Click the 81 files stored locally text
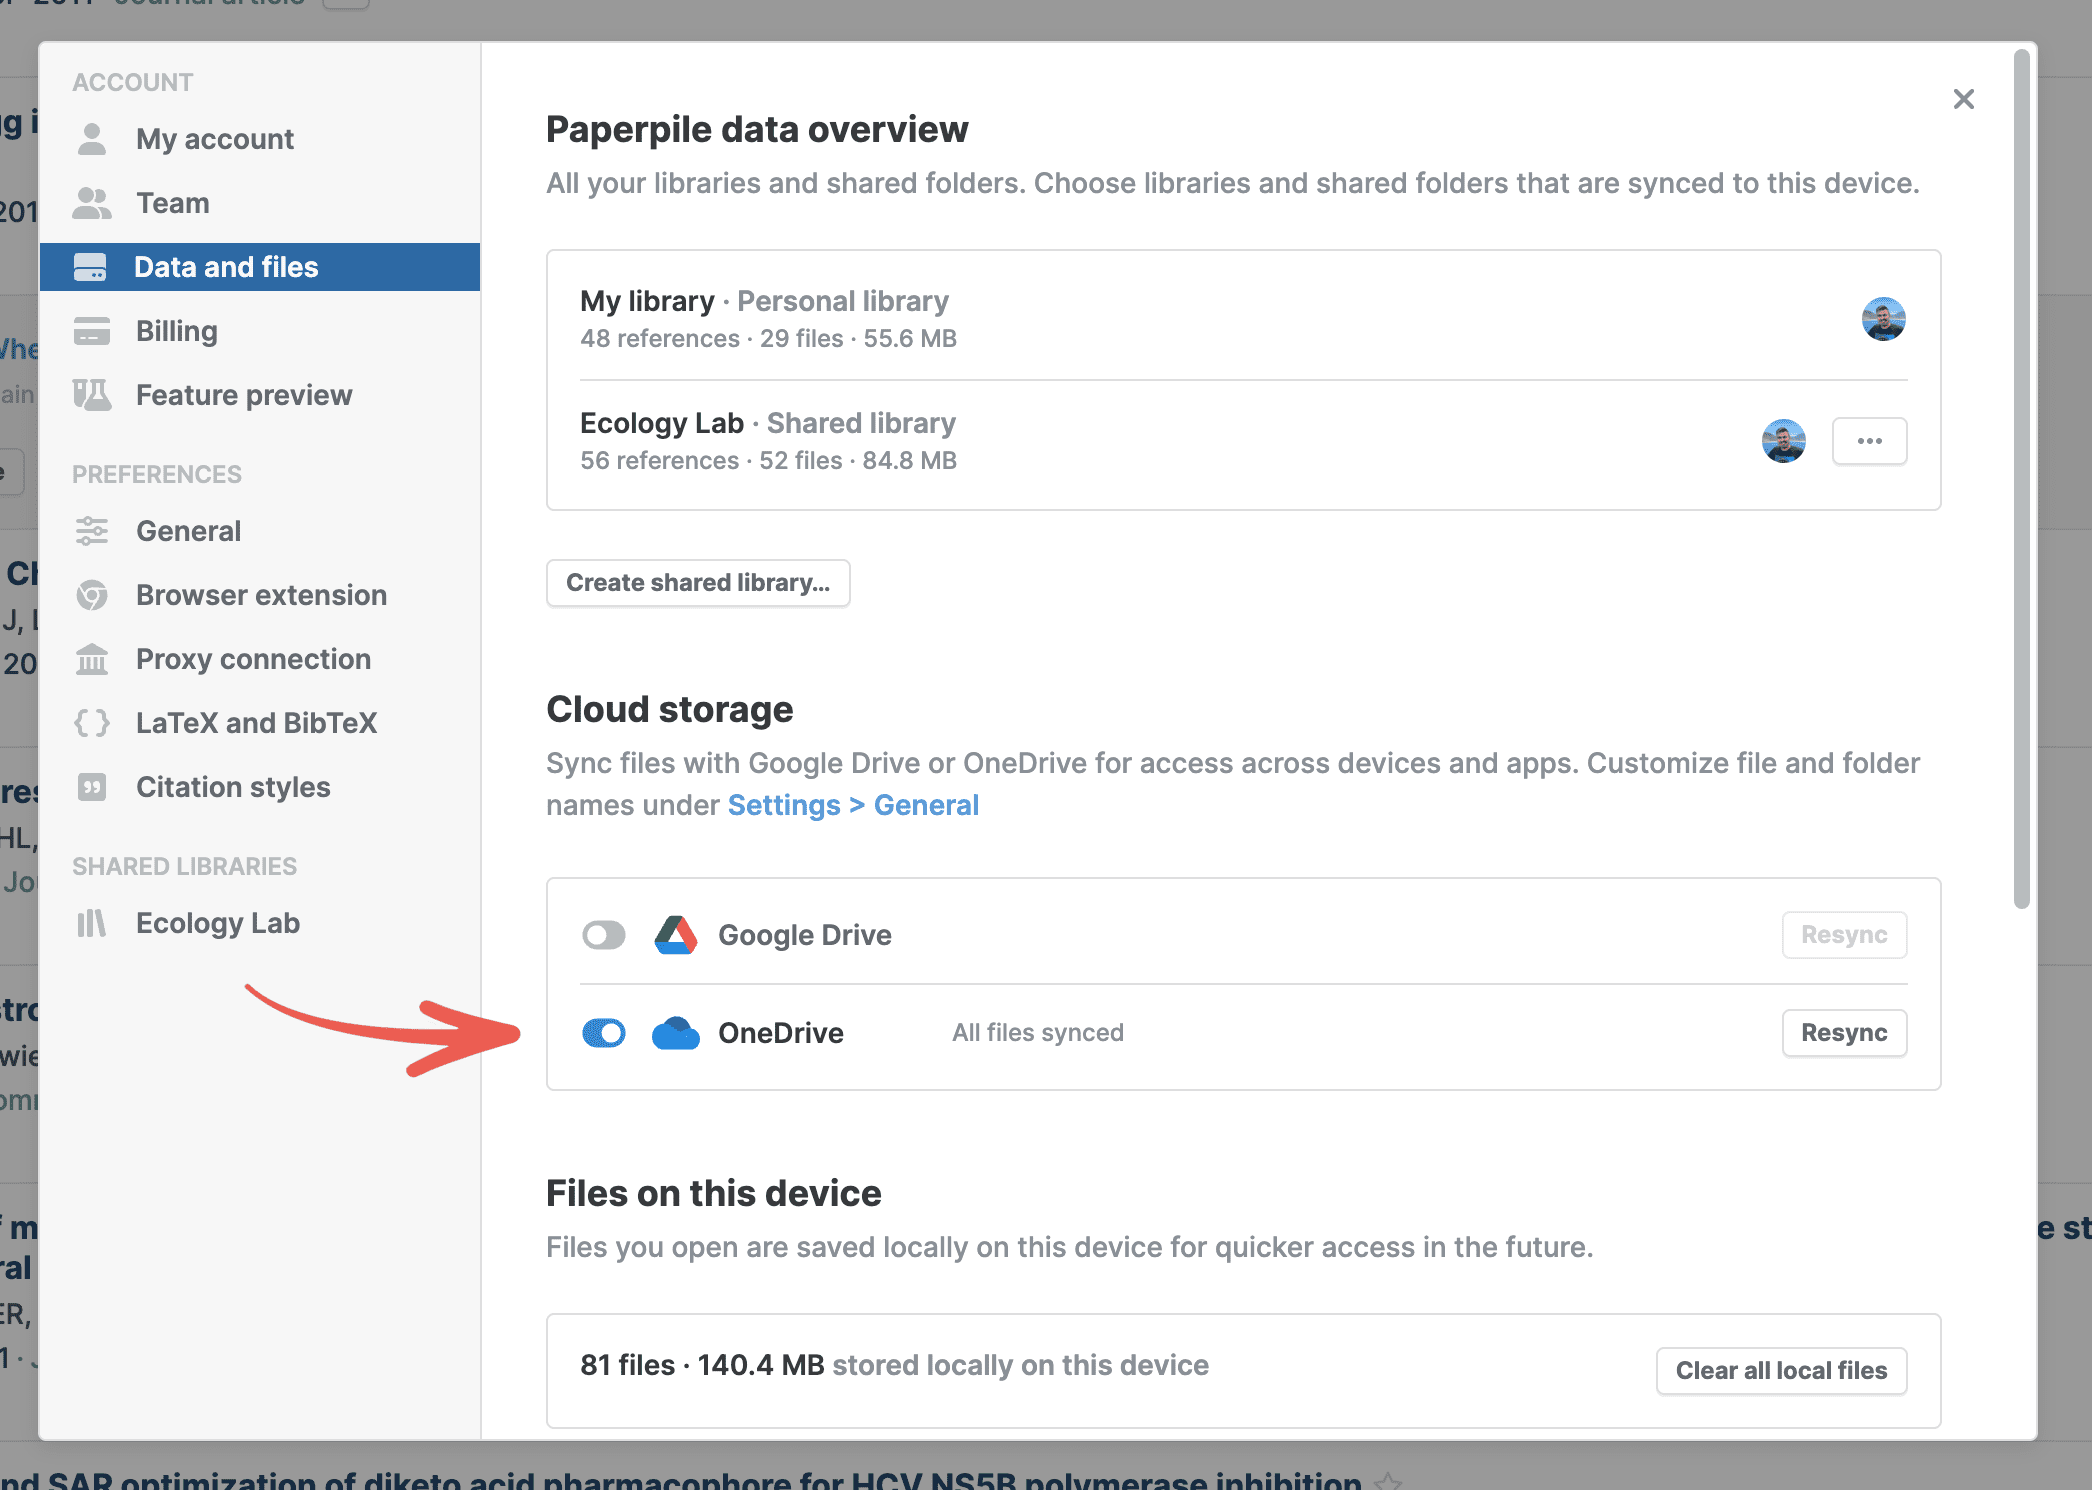The height and width of the screenshot is (1490, 2092). click(x=894, y=1365)
